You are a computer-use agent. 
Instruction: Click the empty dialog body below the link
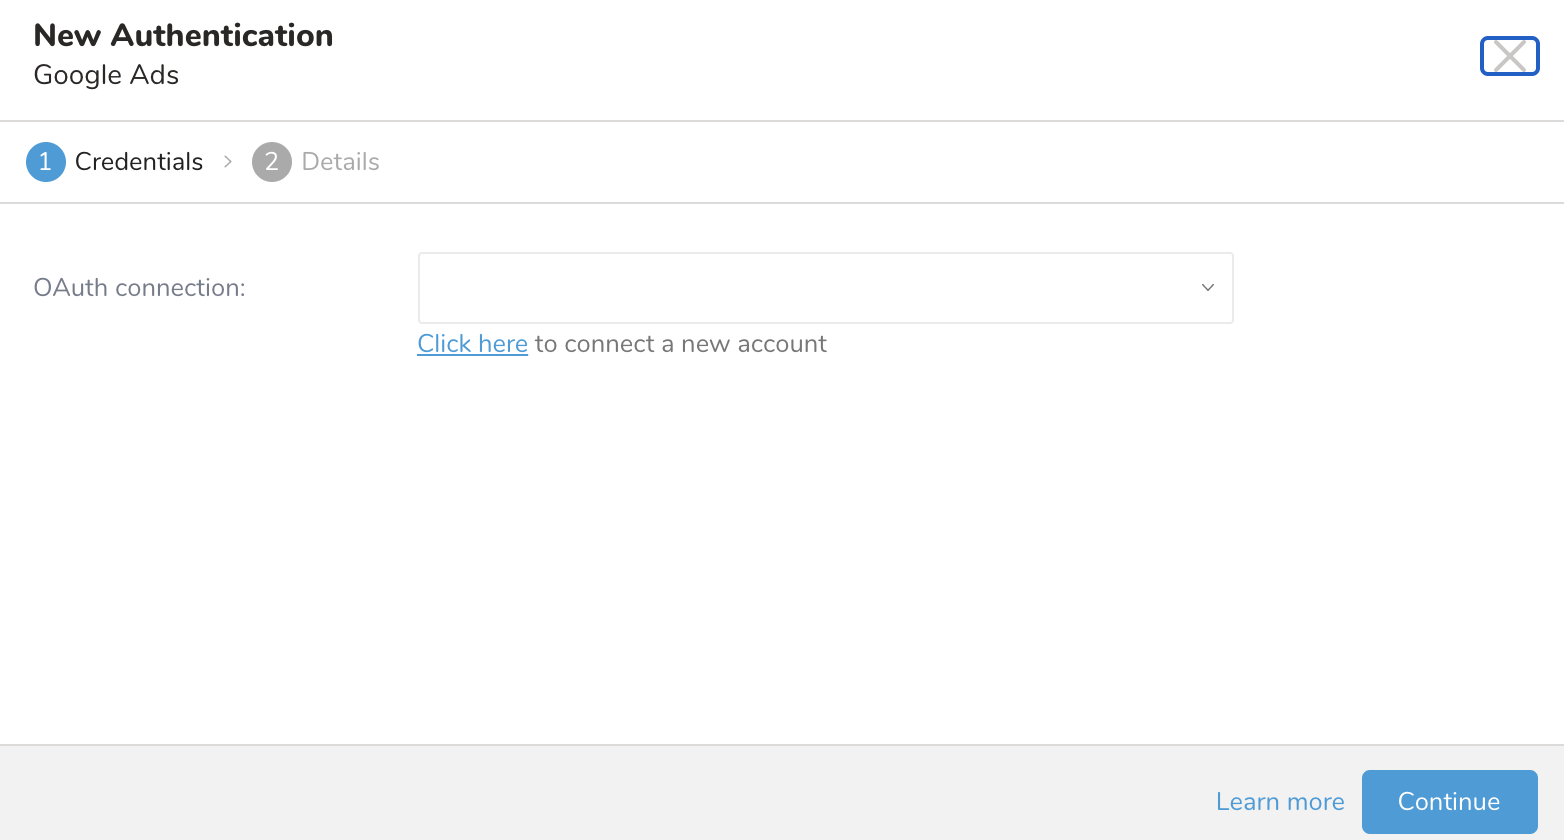(780, 550)
